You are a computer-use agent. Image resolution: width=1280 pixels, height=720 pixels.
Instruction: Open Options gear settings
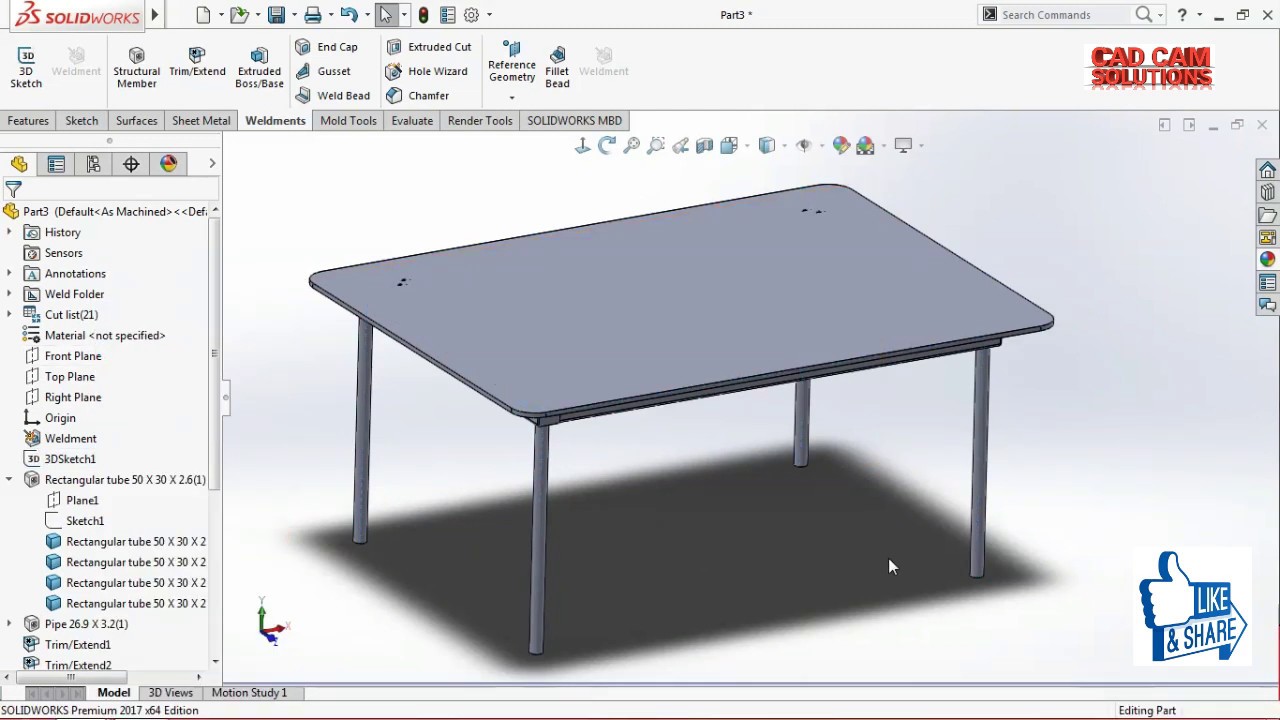pyautogui.click(x=471, y=15)
